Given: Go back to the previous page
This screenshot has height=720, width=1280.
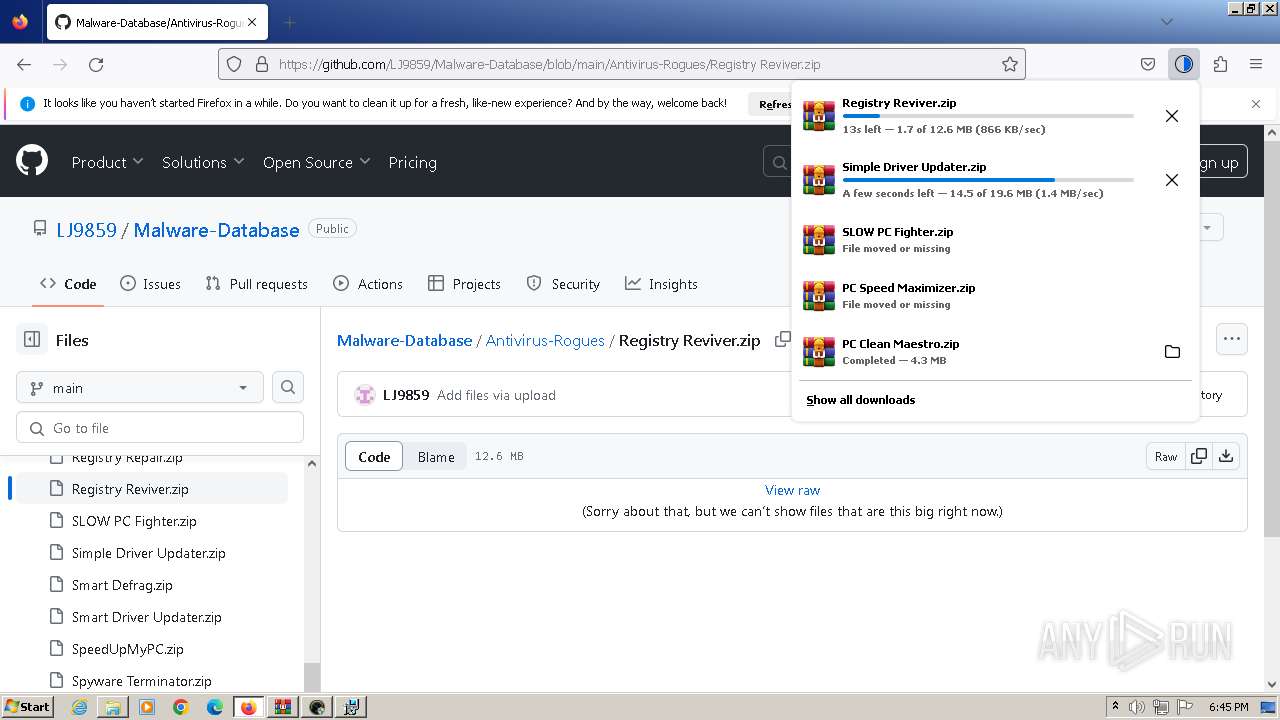Looking at the screenshot, I should click(x=24, y=64).
